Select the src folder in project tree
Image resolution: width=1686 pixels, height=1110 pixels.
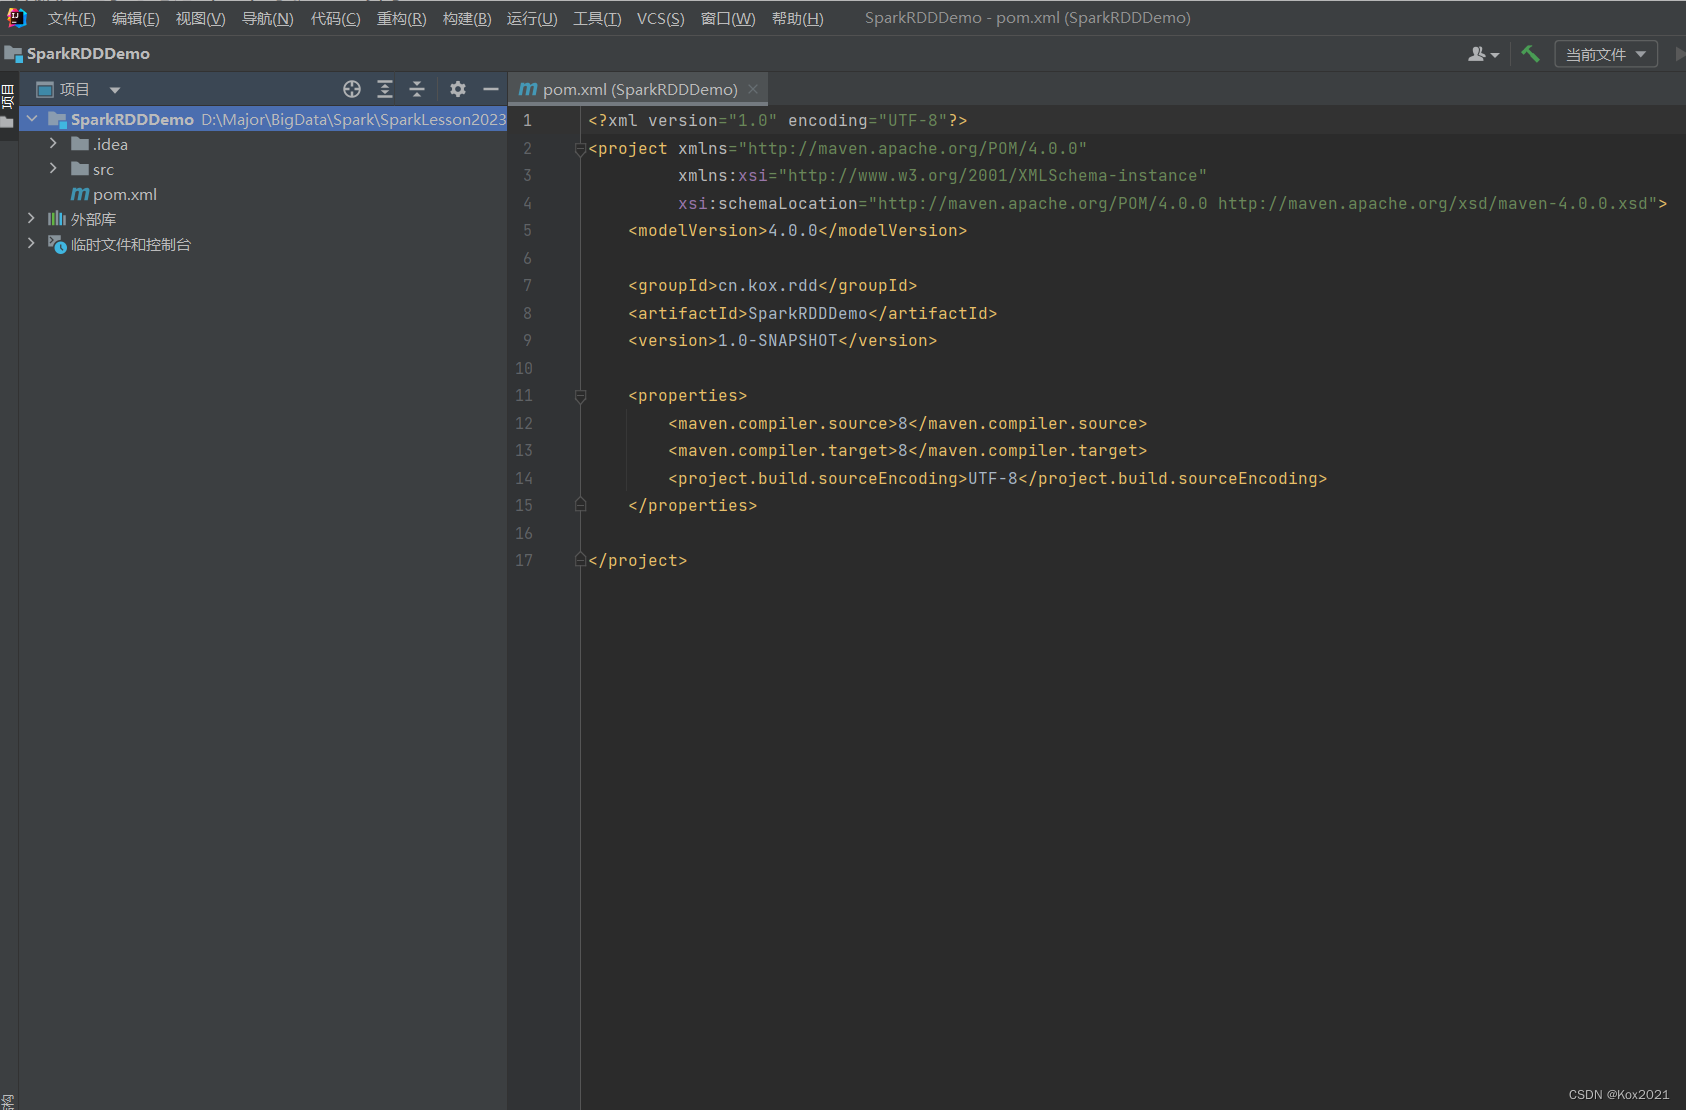(x=93, y=169)
